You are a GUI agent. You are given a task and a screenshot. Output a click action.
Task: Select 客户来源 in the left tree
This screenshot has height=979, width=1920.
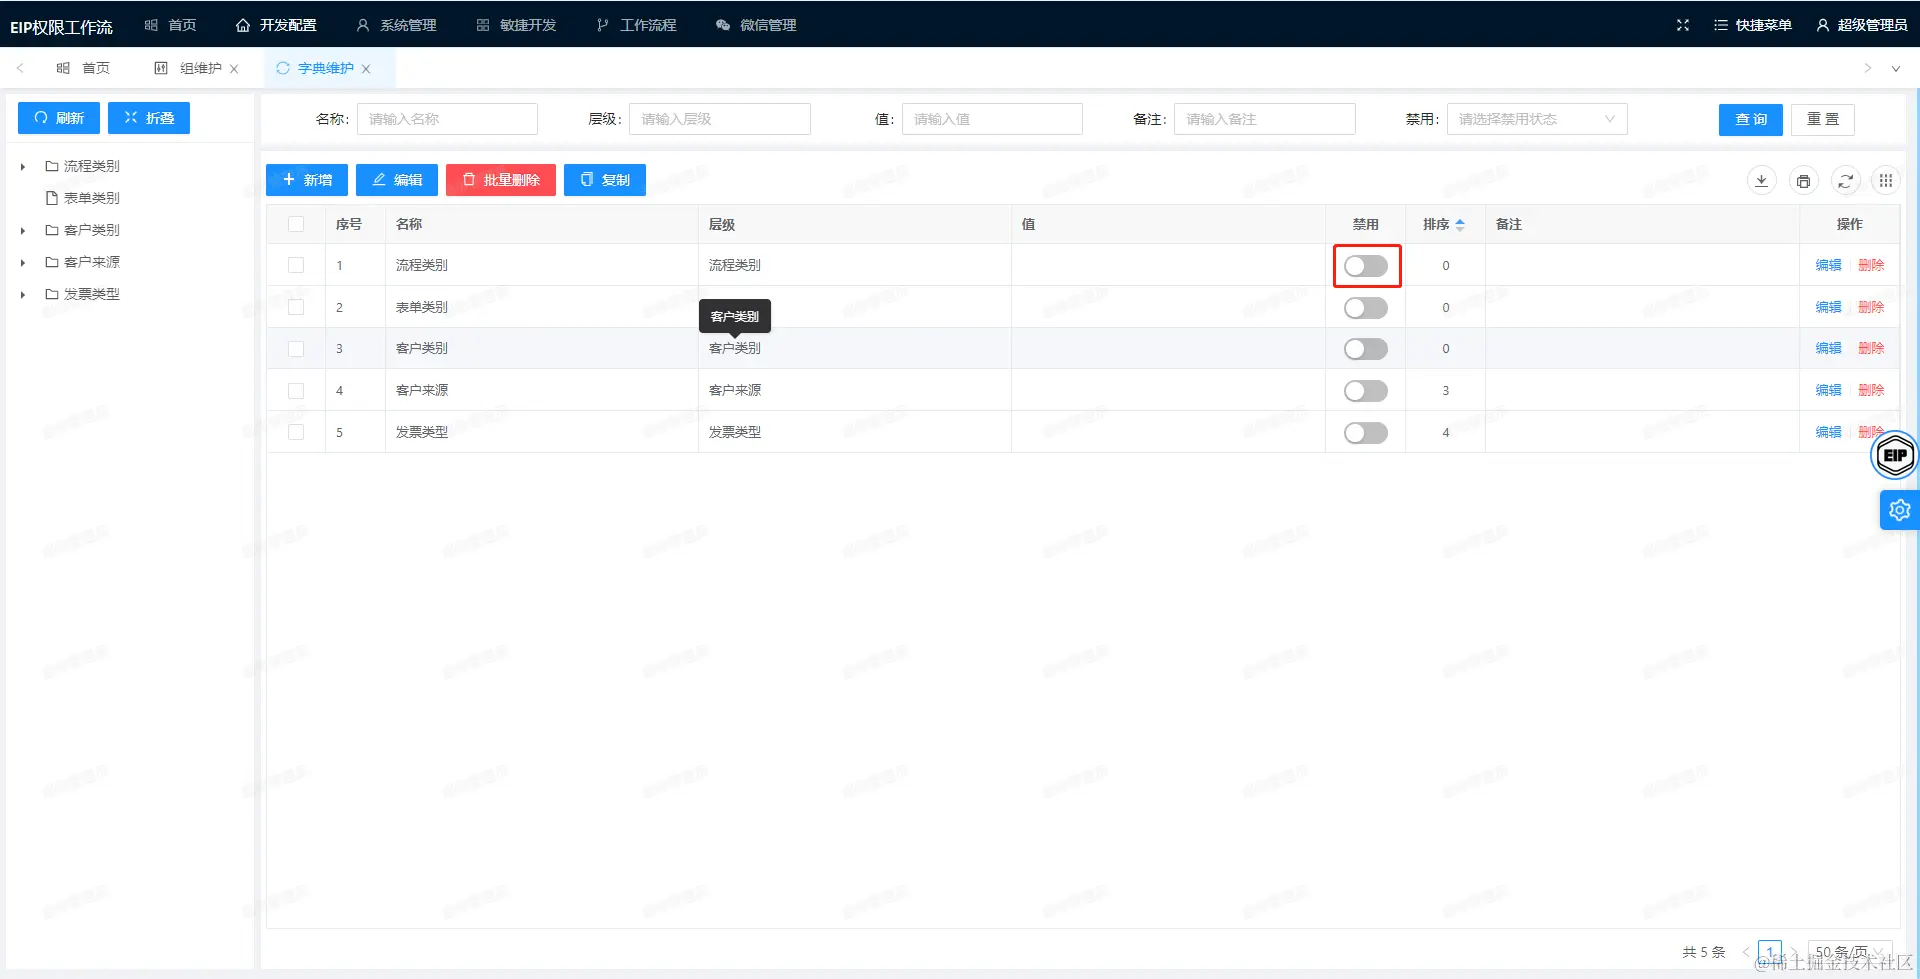(x=92, y=262)
